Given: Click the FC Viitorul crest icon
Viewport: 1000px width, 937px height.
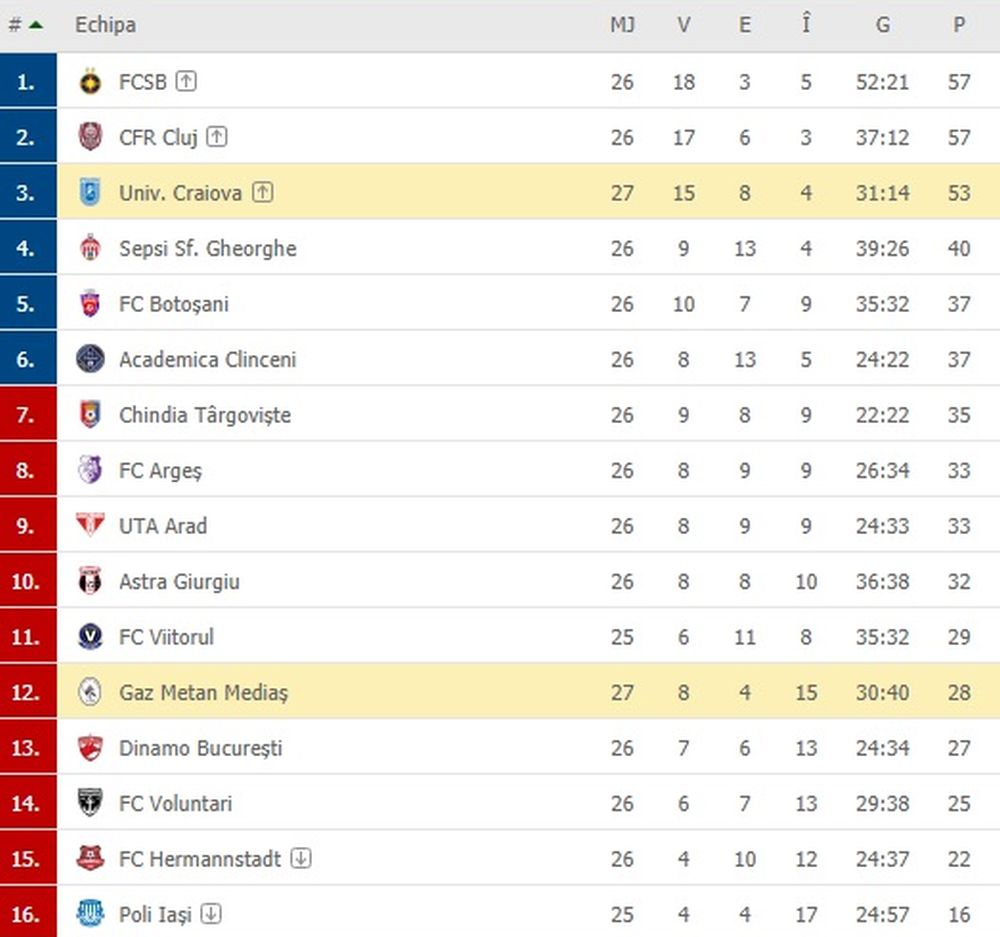Looking at the screenshot, I should [x=90, y=637].
